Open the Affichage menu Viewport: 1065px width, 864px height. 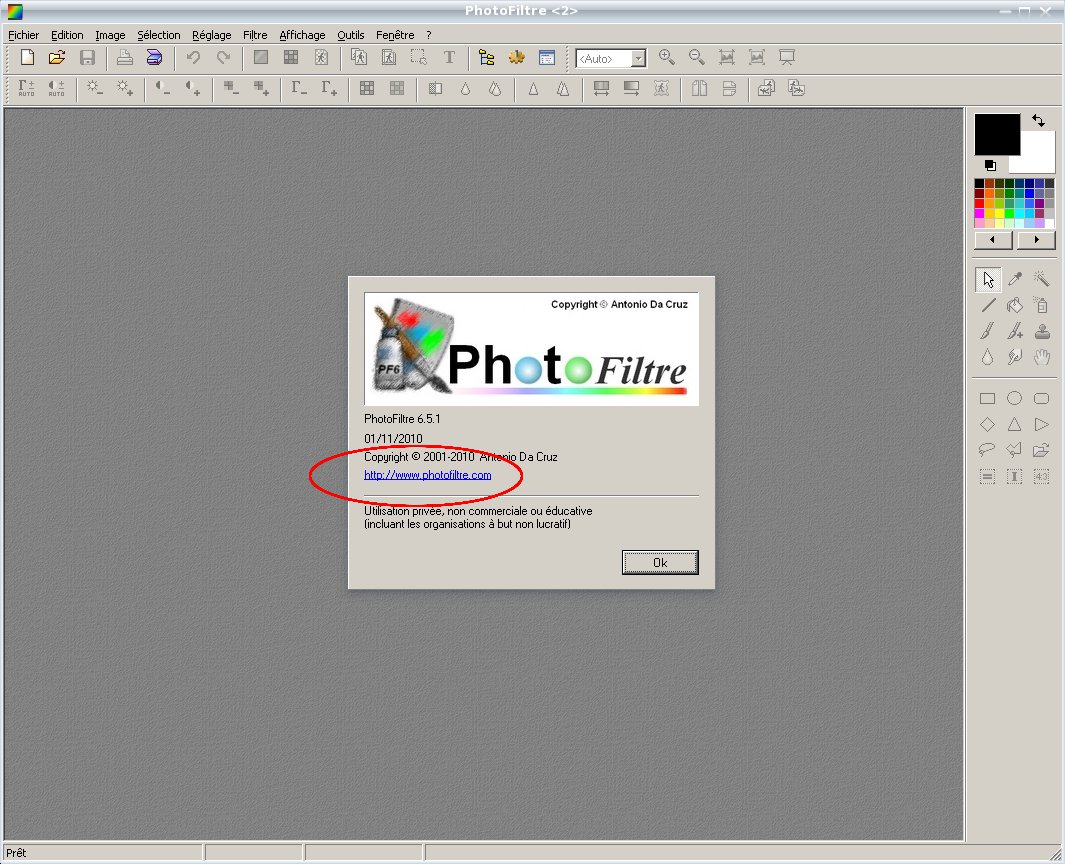302,35
